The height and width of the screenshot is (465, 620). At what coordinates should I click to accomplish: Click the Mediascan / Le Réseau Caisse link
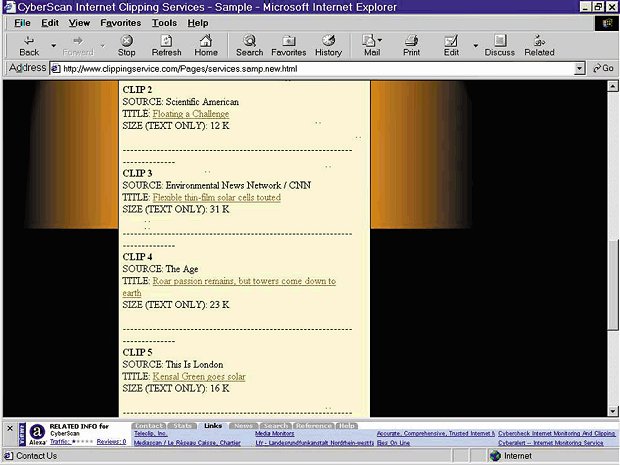[x=187, y=443]
